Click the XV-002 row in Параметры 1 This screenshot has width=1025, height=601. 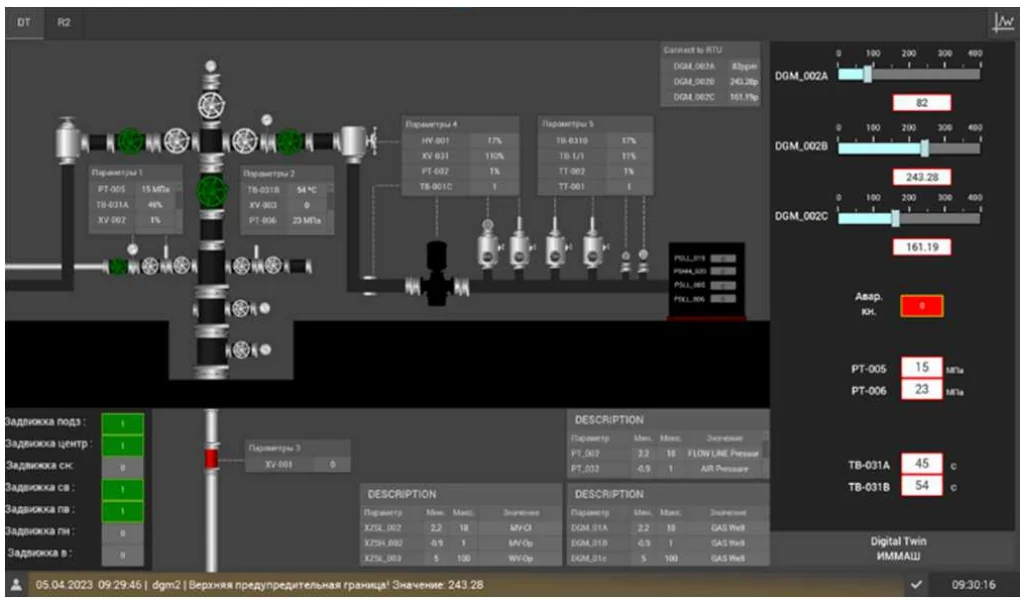(x=133, y=220)
